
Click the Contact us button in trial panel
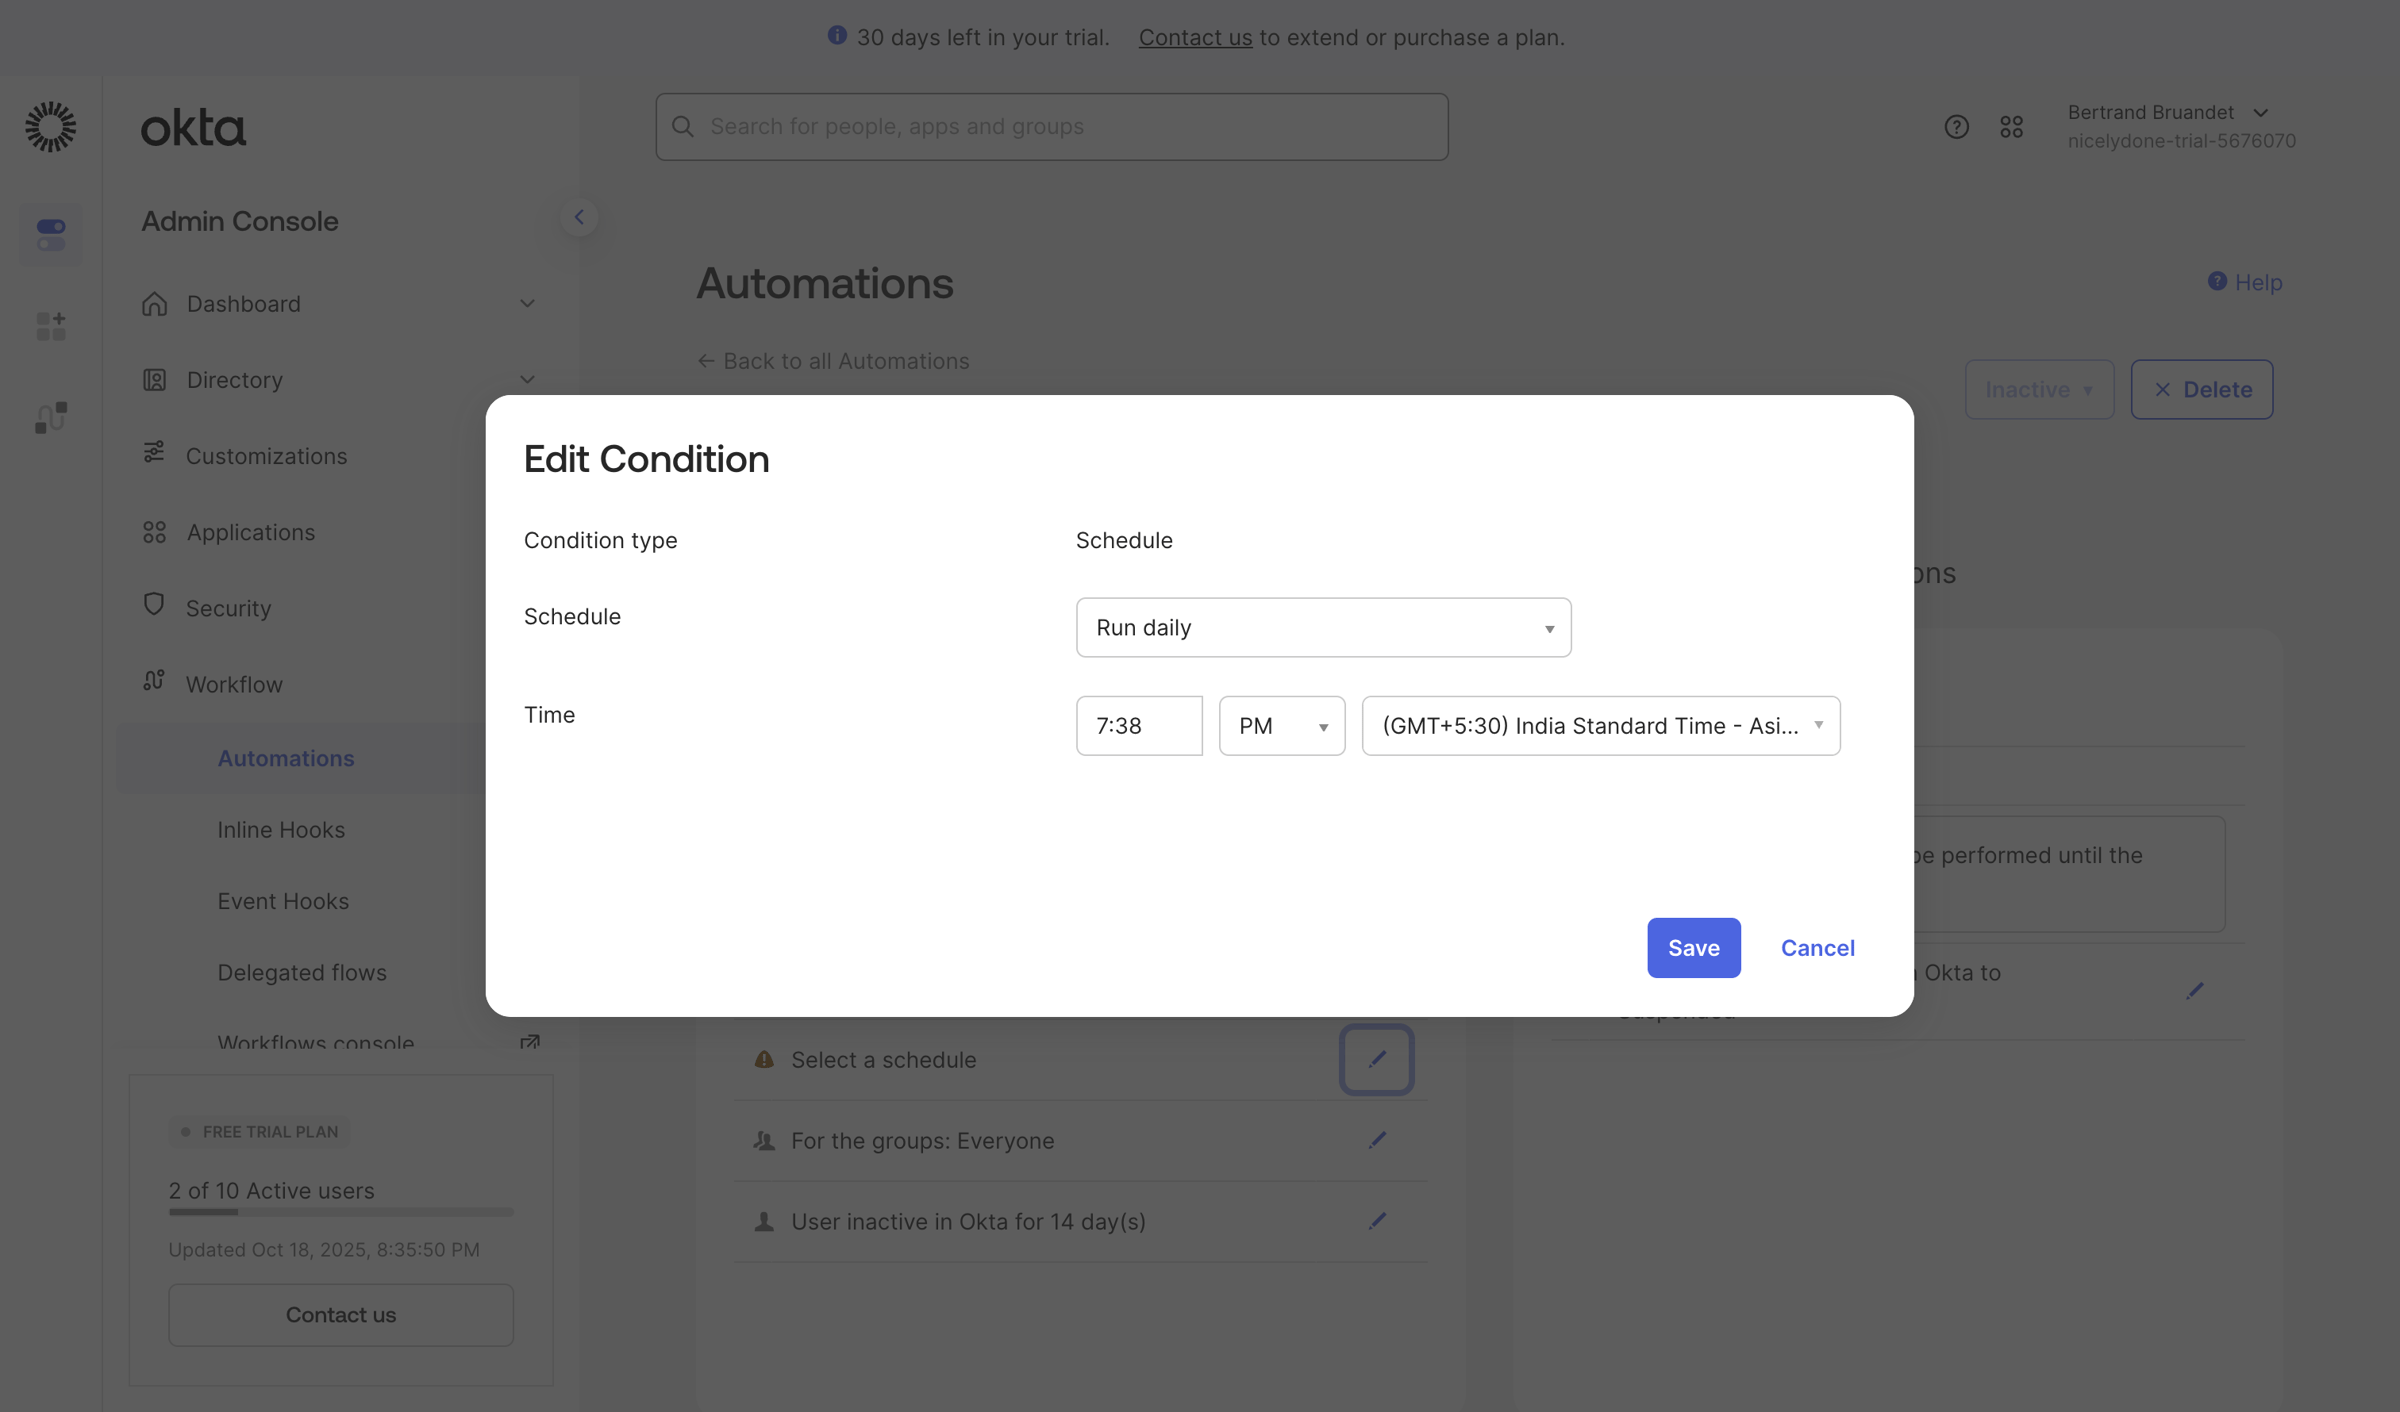pyautogui.click(x=341, y=1315)
